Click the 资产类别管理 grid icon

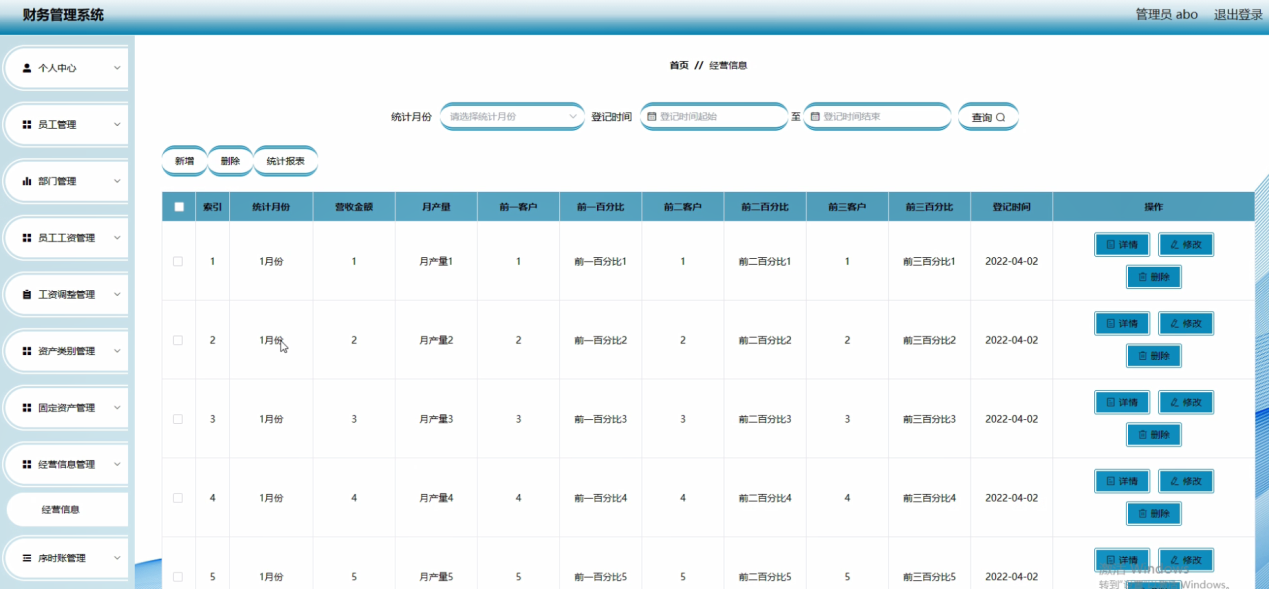(27, 351)
